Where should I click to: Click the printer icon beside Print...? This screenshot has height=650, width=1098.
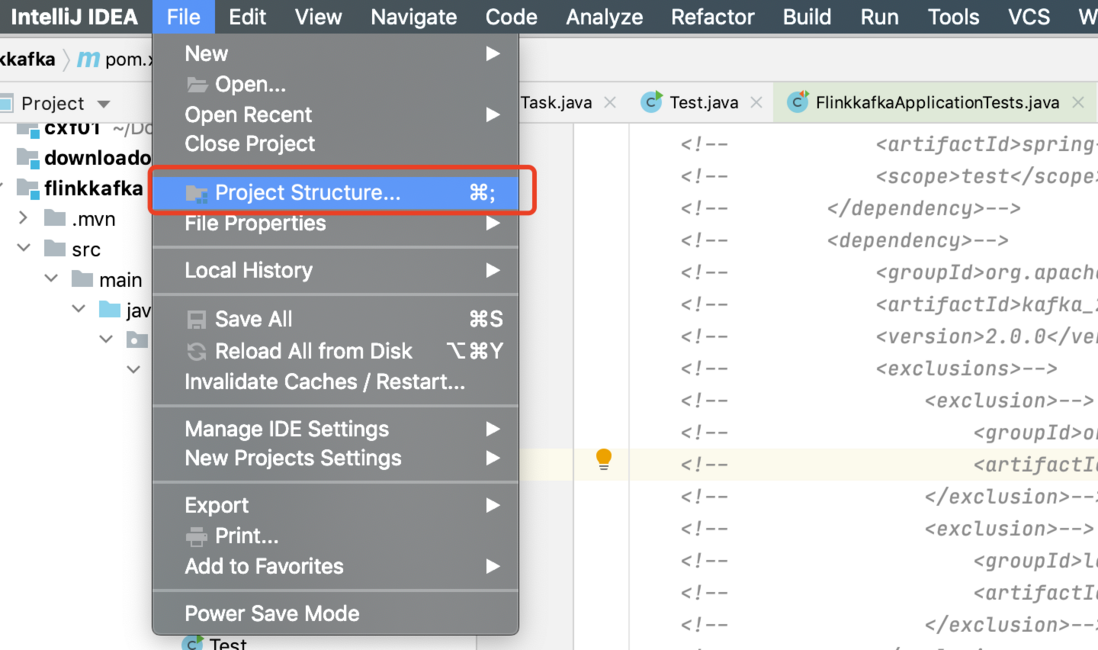[x=197, y=537]
